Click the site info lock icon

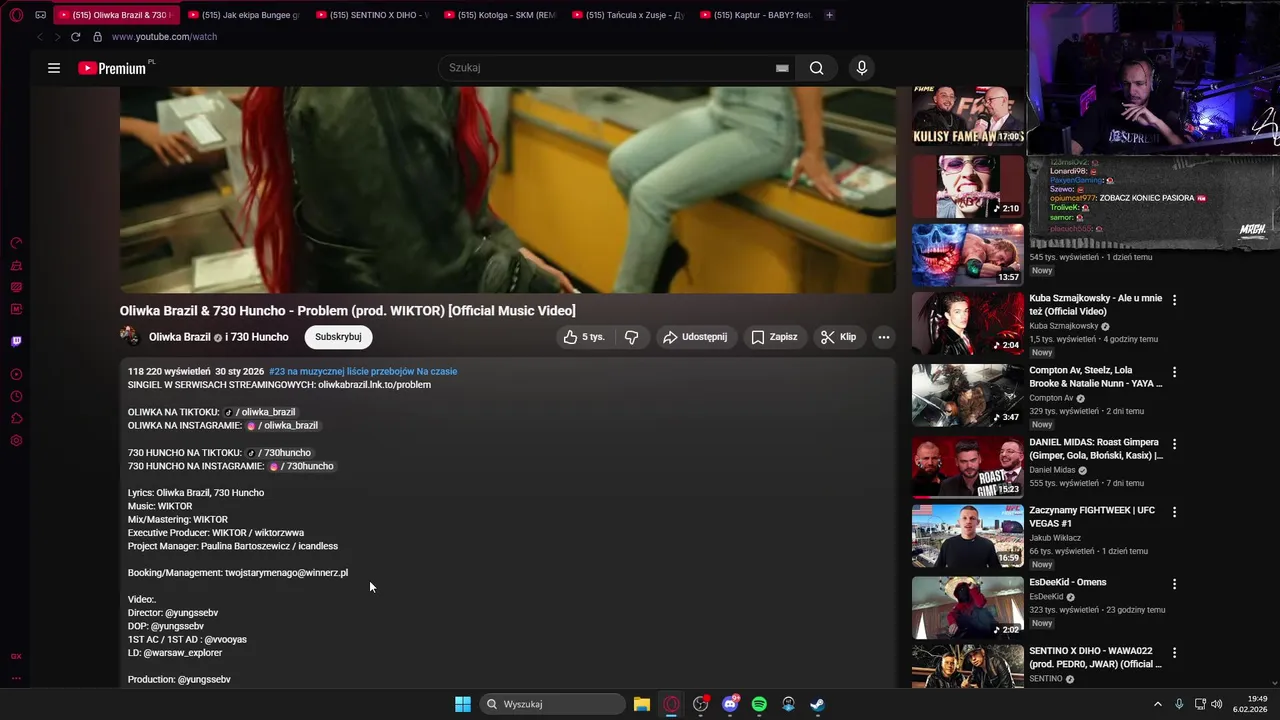[97, 37]
